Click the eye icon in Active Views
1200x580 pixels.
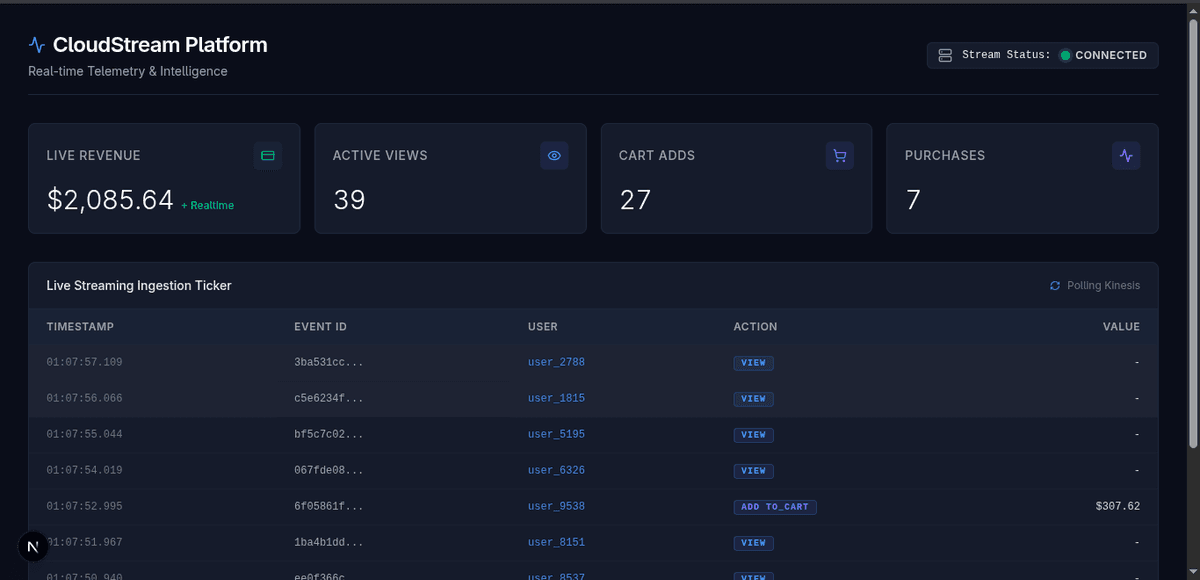[554, 156]
